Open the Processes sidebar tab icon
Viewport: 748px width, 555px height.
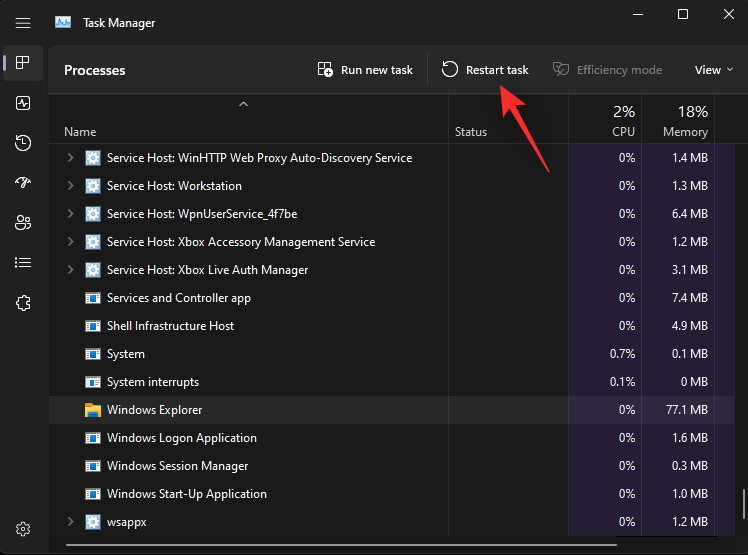[x=23, y=63]
